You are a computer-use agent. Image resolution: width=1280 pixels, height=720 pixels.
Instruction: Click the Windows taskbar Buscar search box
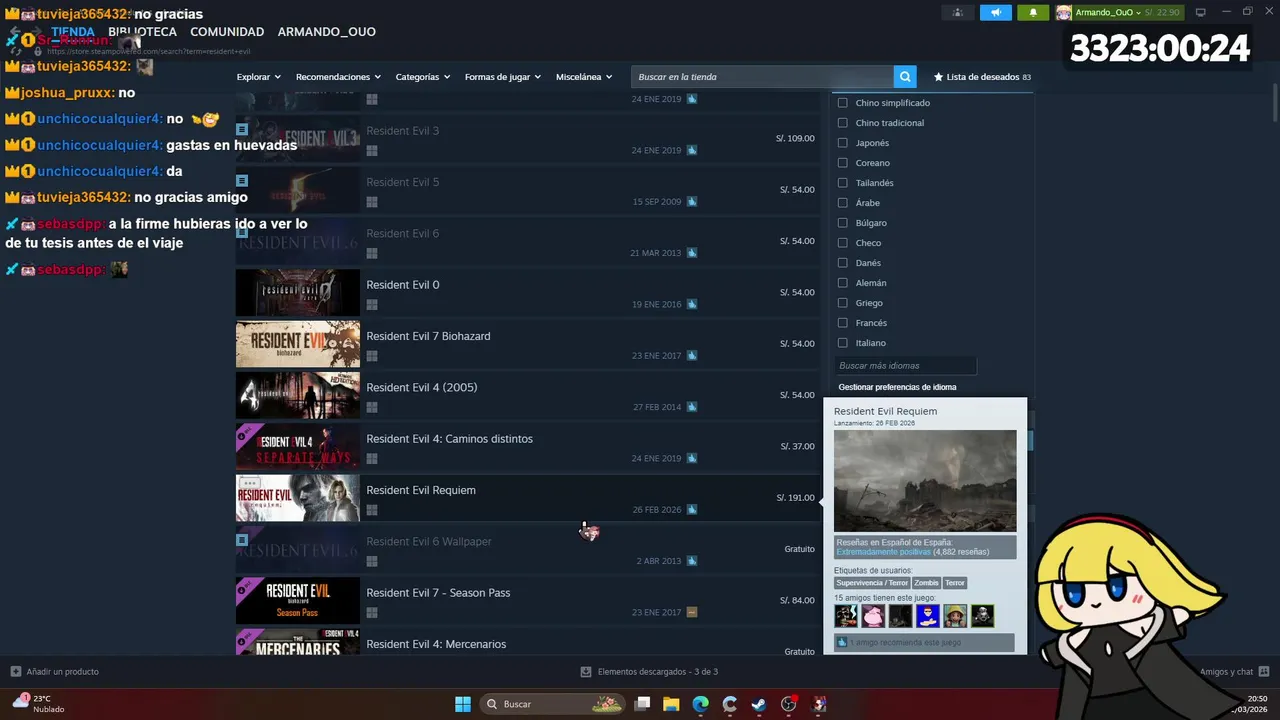click(553, 704)
